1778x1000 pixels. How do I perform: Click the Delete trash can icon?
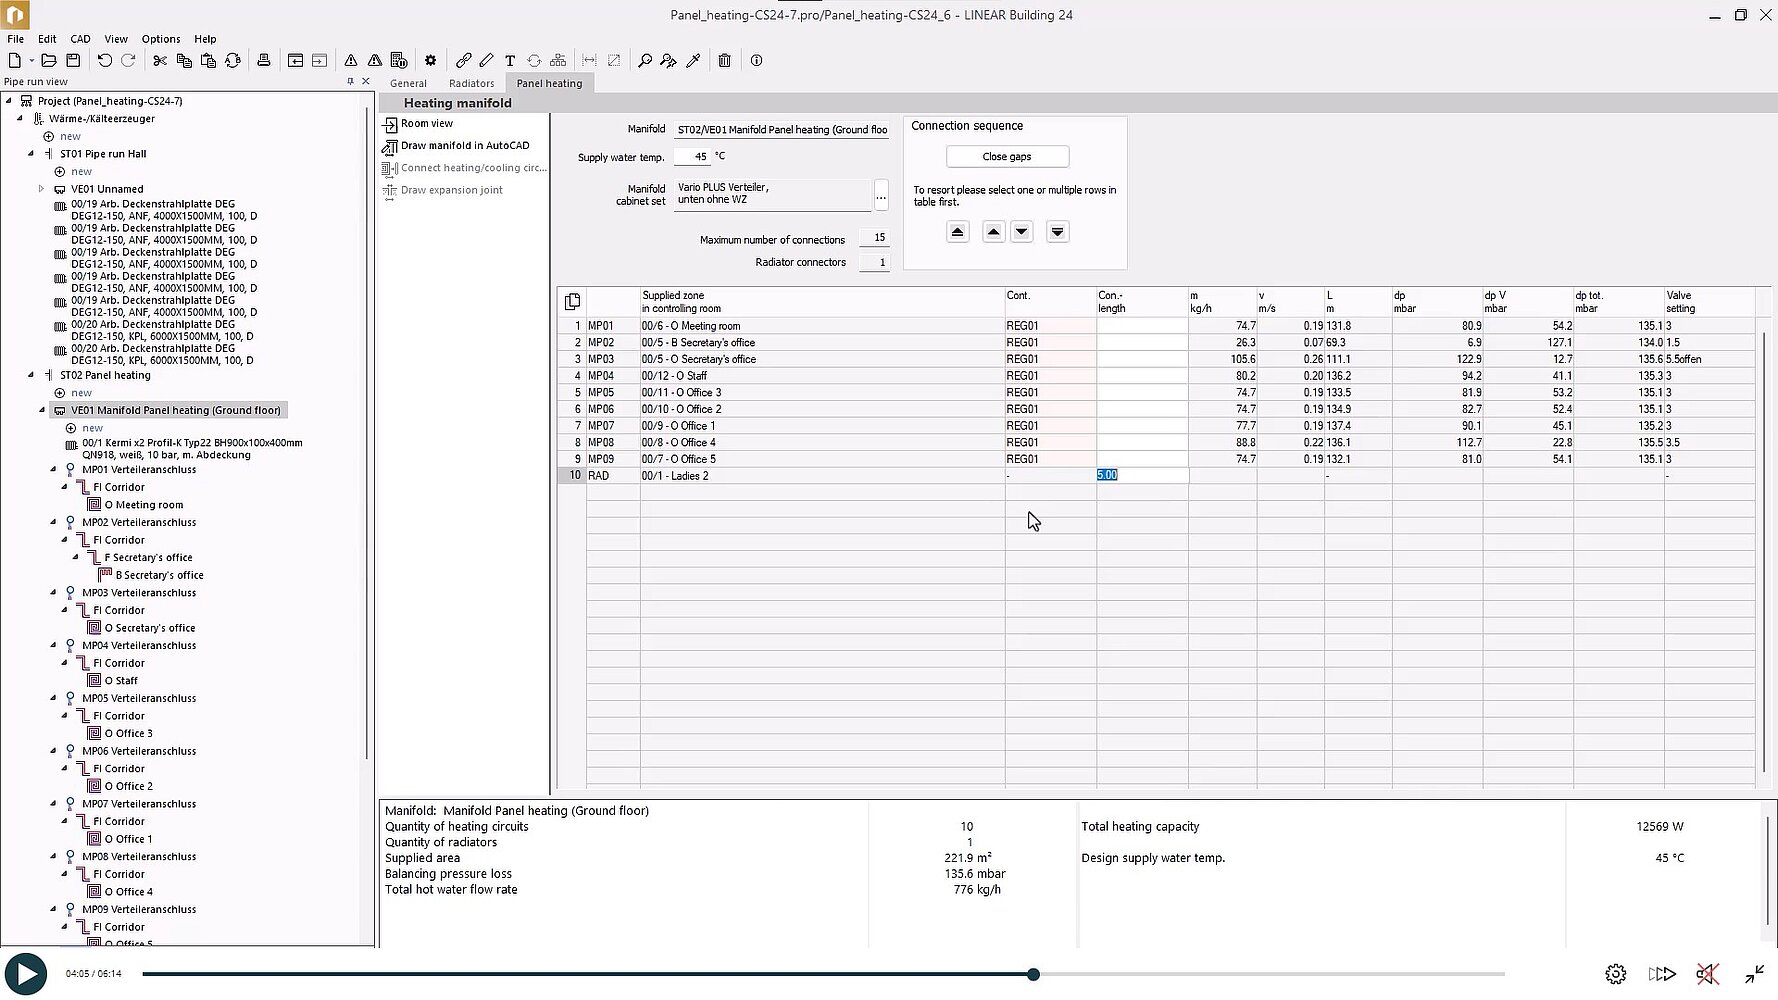pos(725,60)
